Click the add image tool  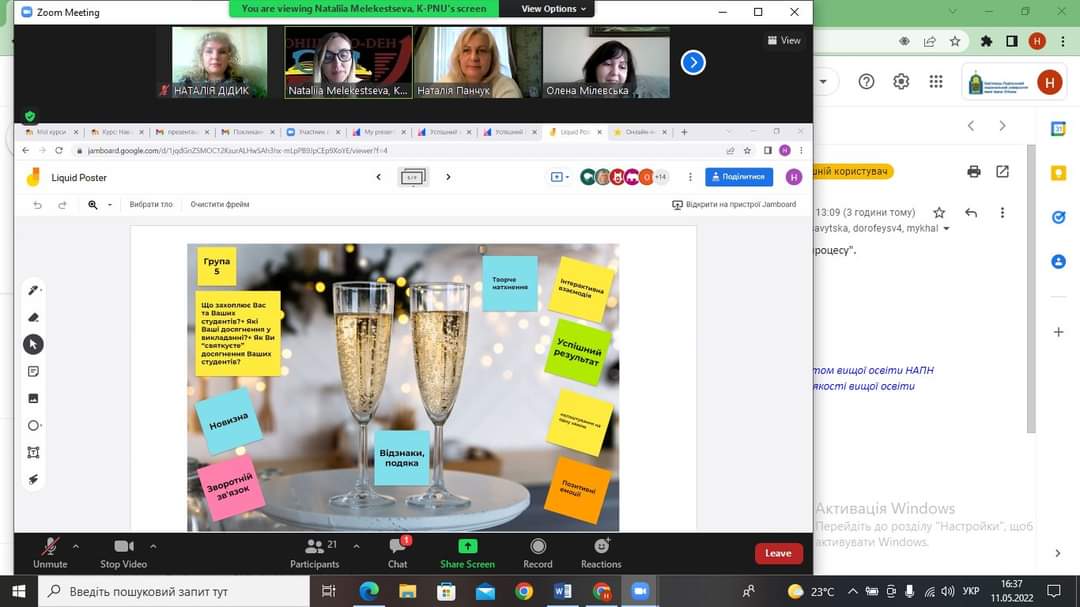coord(33,398)
